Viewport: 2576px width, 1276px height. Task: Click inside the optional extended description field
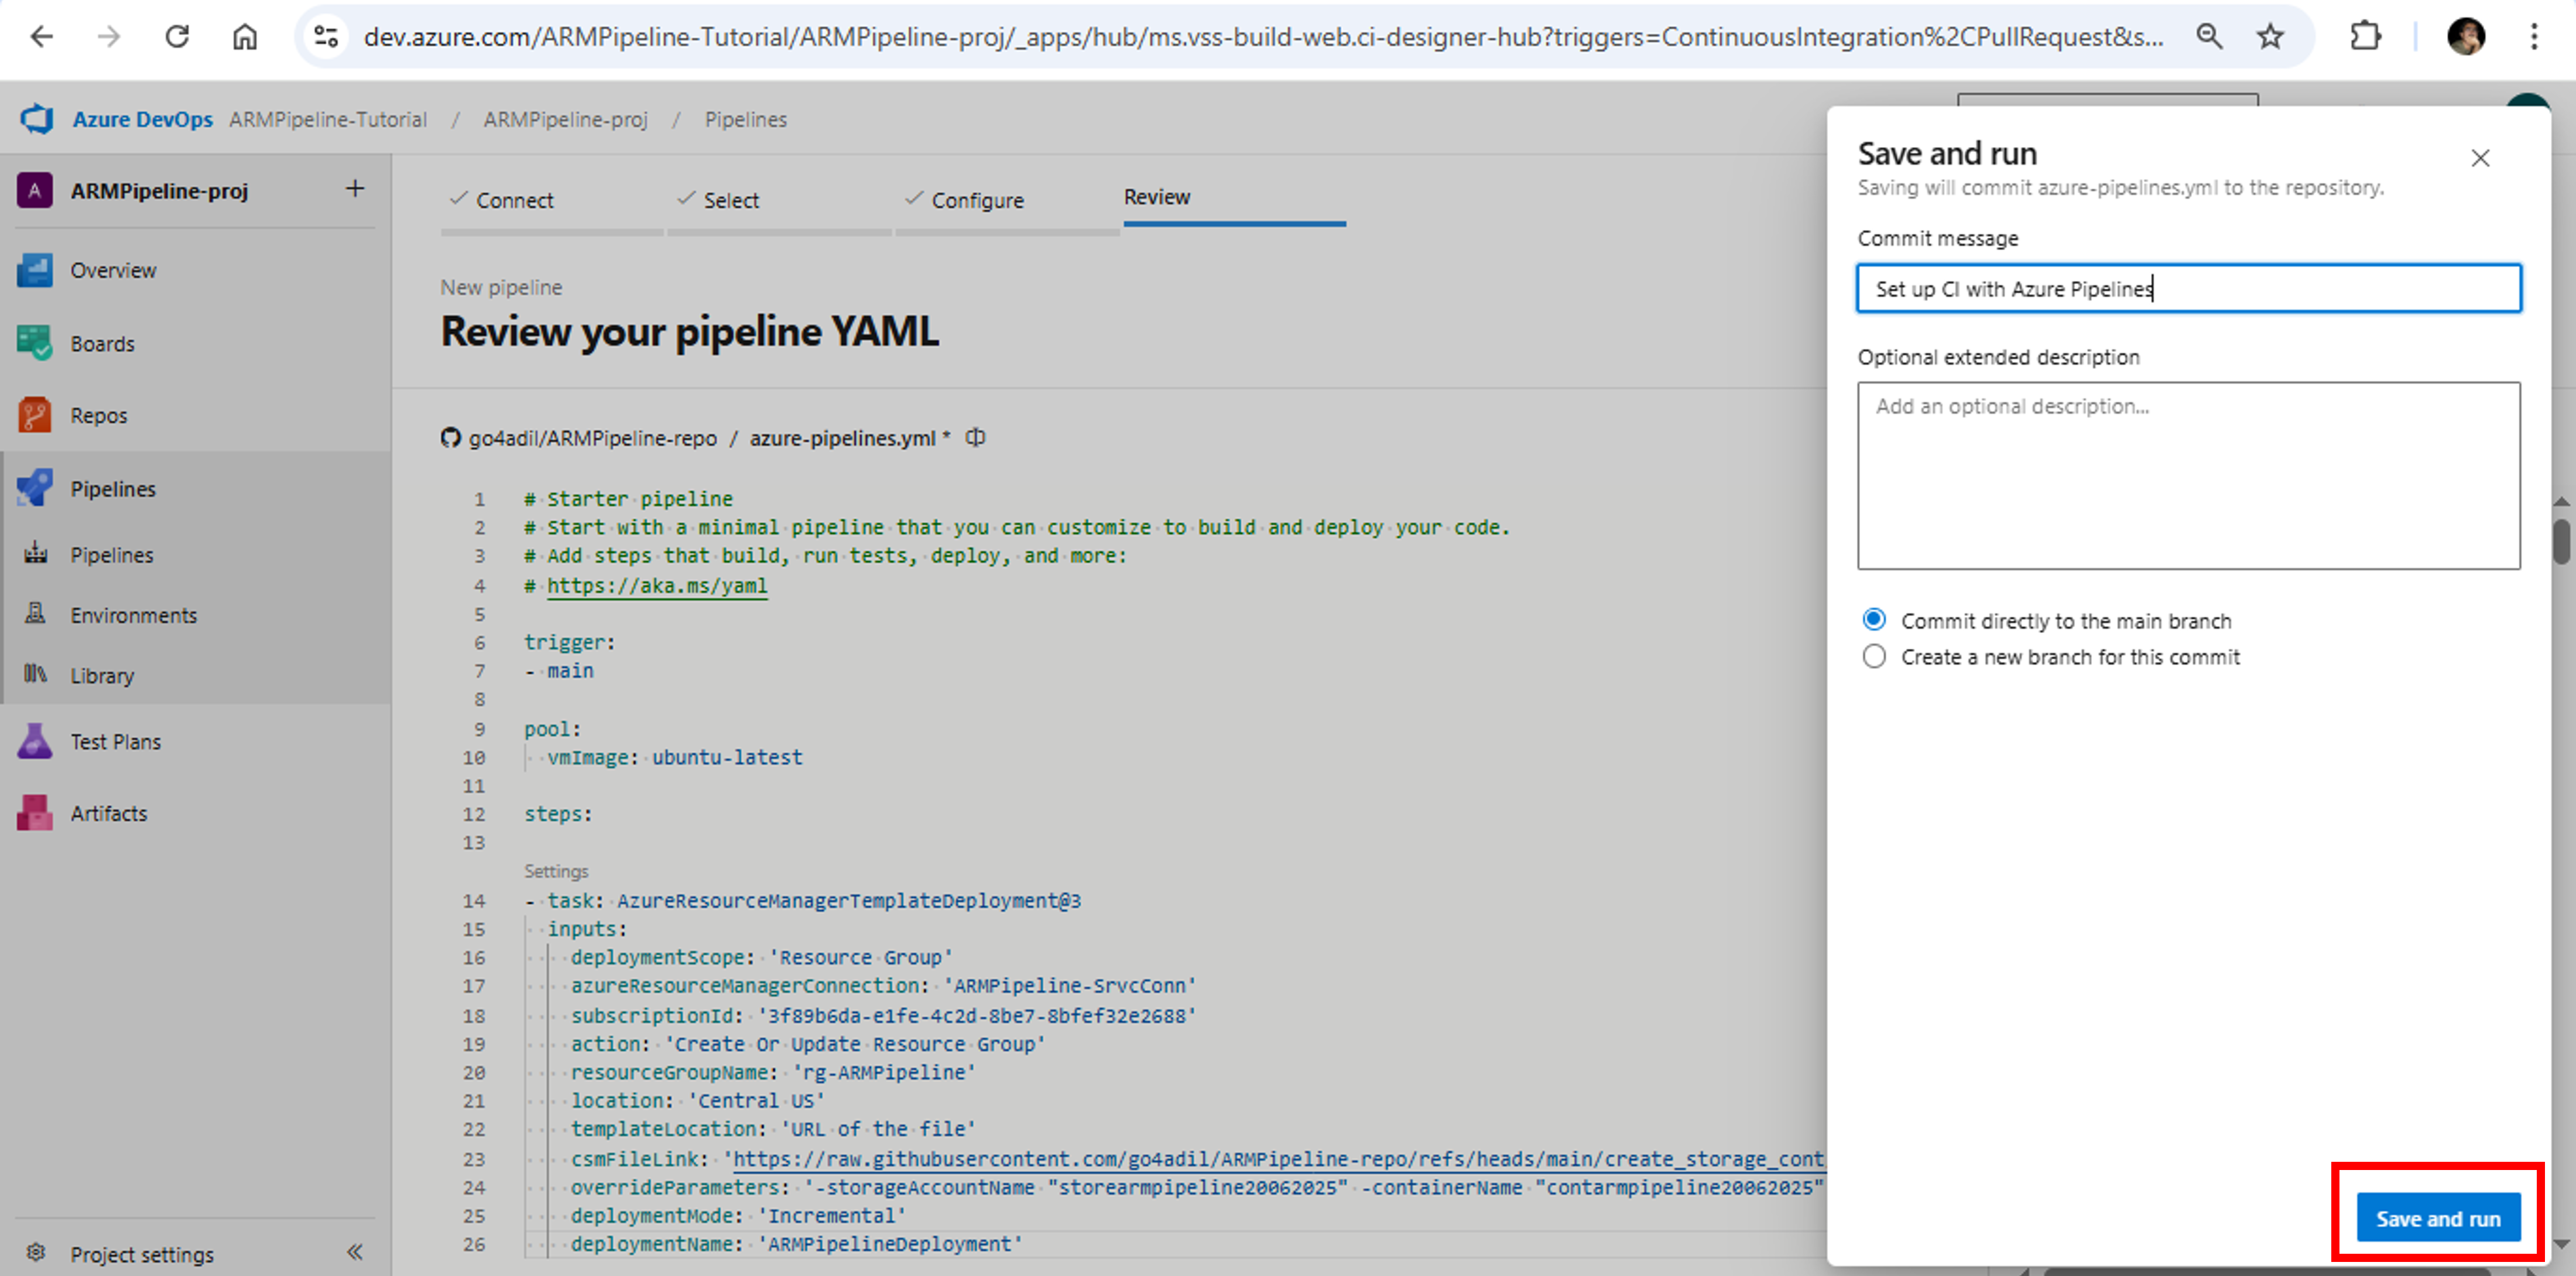[x=2188, y=477]
